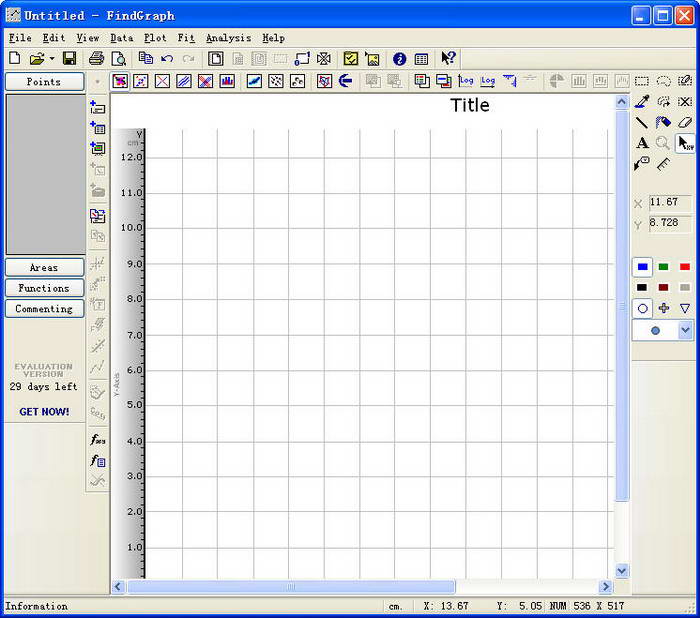Click the horizontal scrollbar right arrow

tap(605, 586)
